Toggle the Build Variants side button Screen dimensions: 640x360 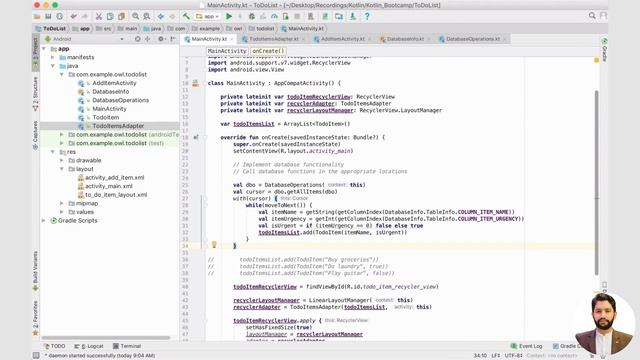36,271
